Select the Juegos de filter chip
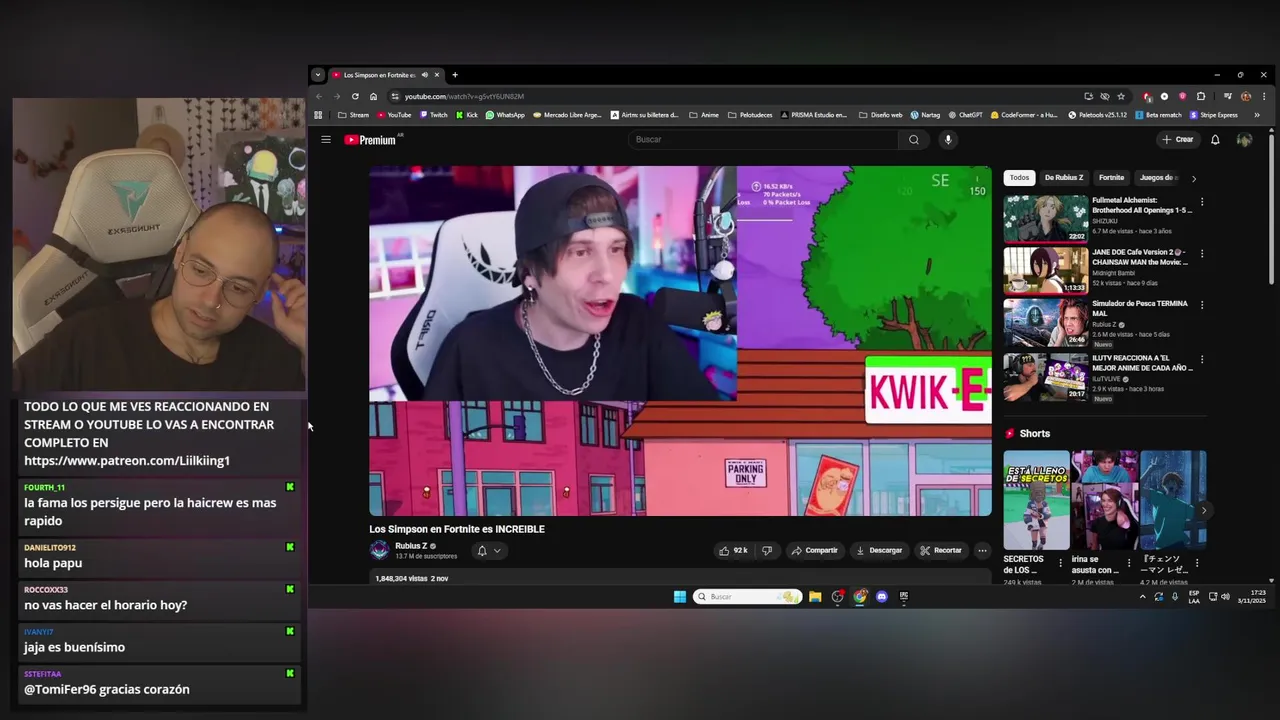 pos(1157,178)
